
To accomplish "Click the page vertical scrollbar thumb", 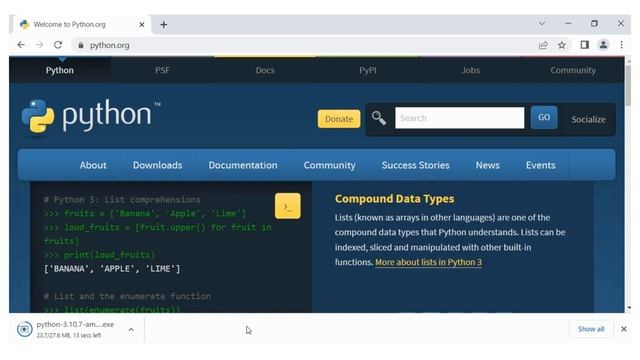I will tap(628, 86).
